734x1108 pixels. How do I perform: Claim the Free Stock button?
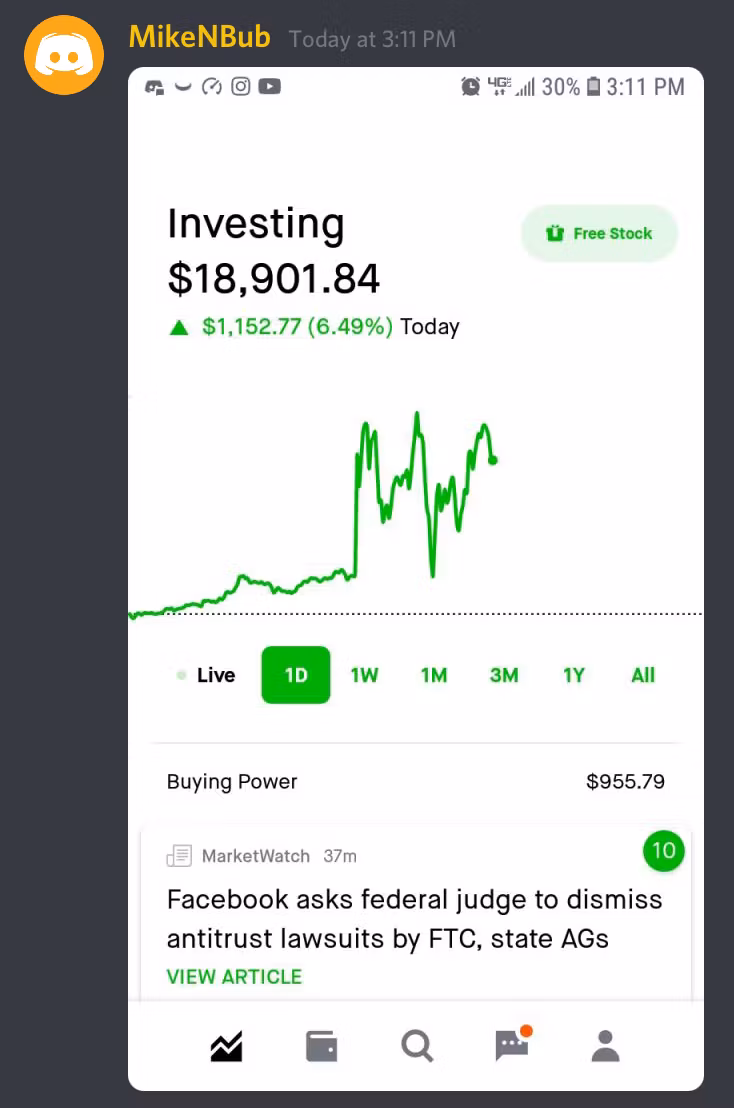pos(599,234)
